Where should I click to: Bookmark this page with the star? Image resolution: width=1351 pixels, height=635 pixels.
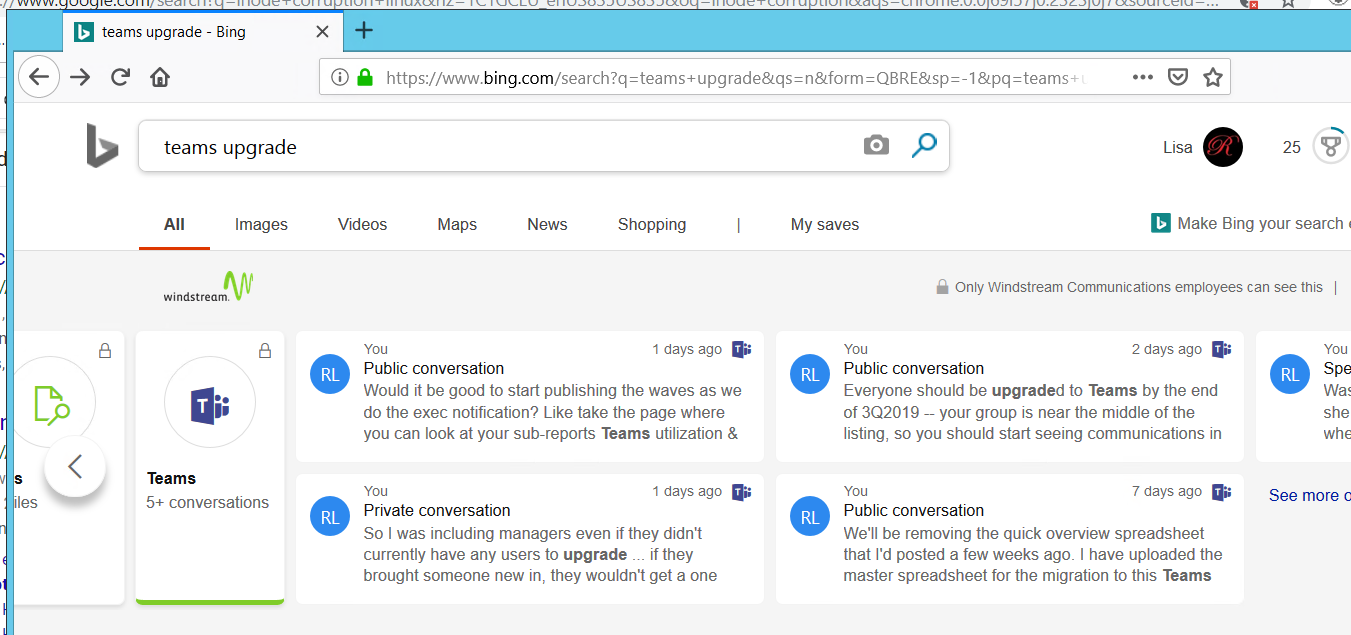1212,77
